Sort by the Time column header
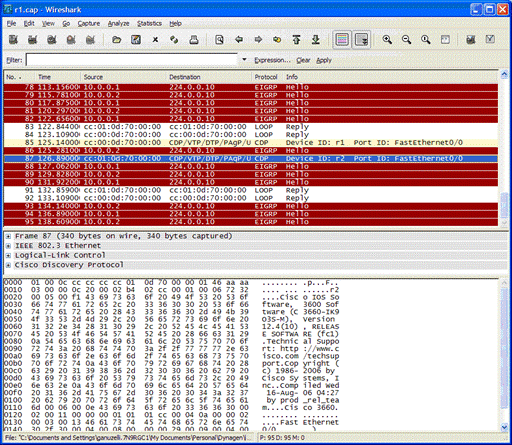The image size is (512, 445). (57, 77)
